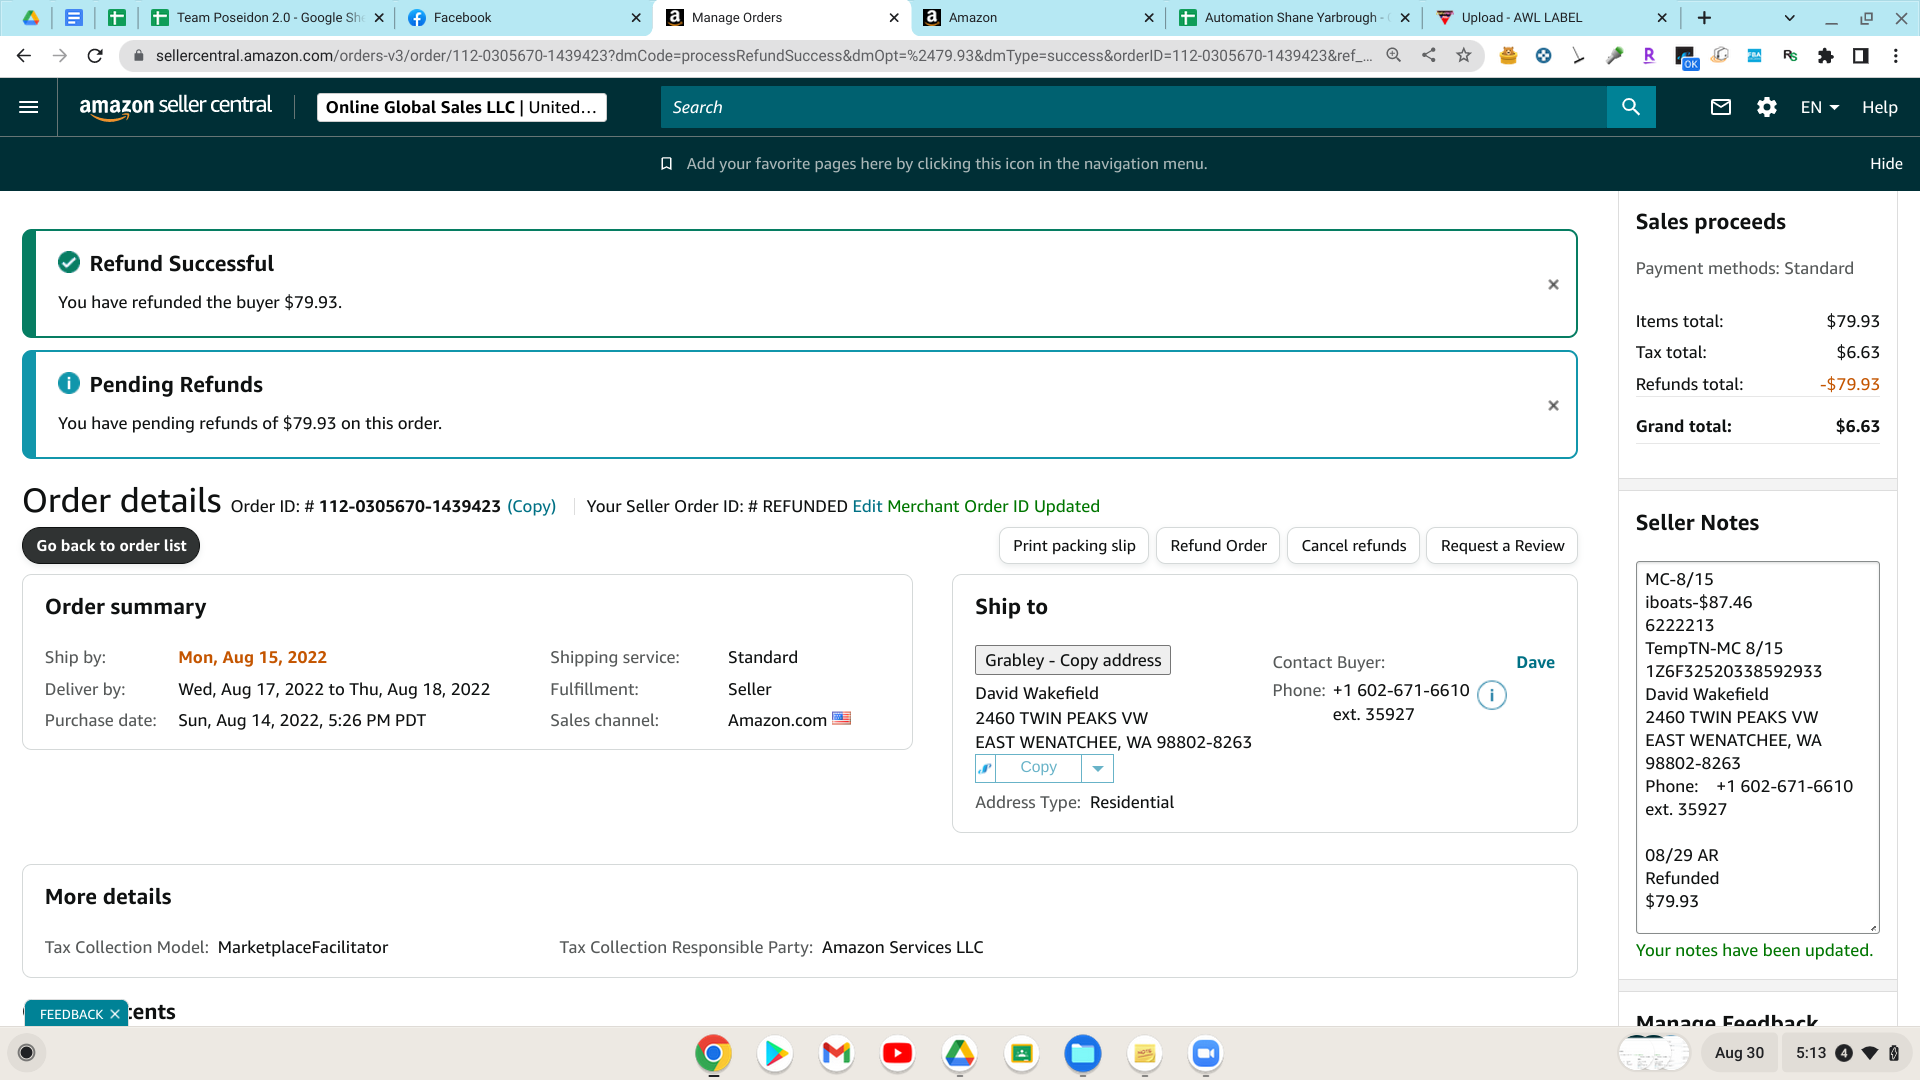This screenshot has width=1920, height=1080.
Task: Click the share page icon in address bar
Action: point(1429,56)
